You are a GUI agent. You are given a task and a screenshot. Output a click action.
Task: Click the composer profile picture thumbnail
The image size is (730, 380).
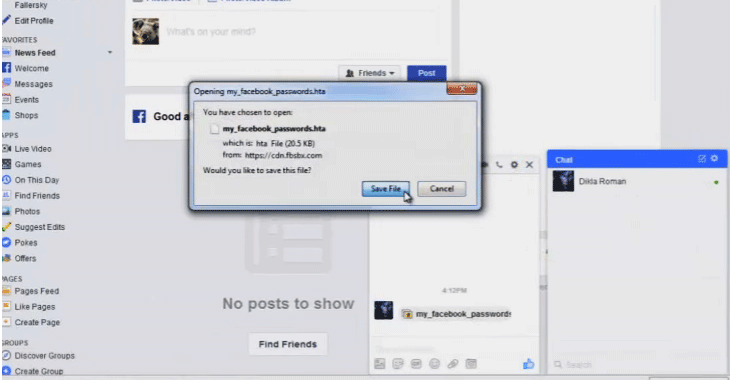point(146,32)
